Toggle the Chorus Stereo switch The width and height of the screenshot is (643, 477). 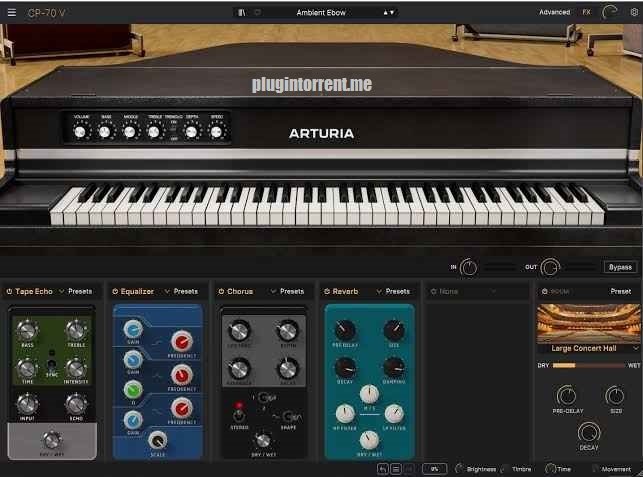pos(239,416)
